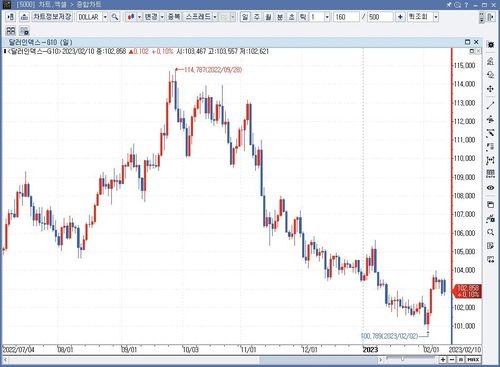
Task: Click the scrollbar right arrow at bottom
Action: pos(380,360)
